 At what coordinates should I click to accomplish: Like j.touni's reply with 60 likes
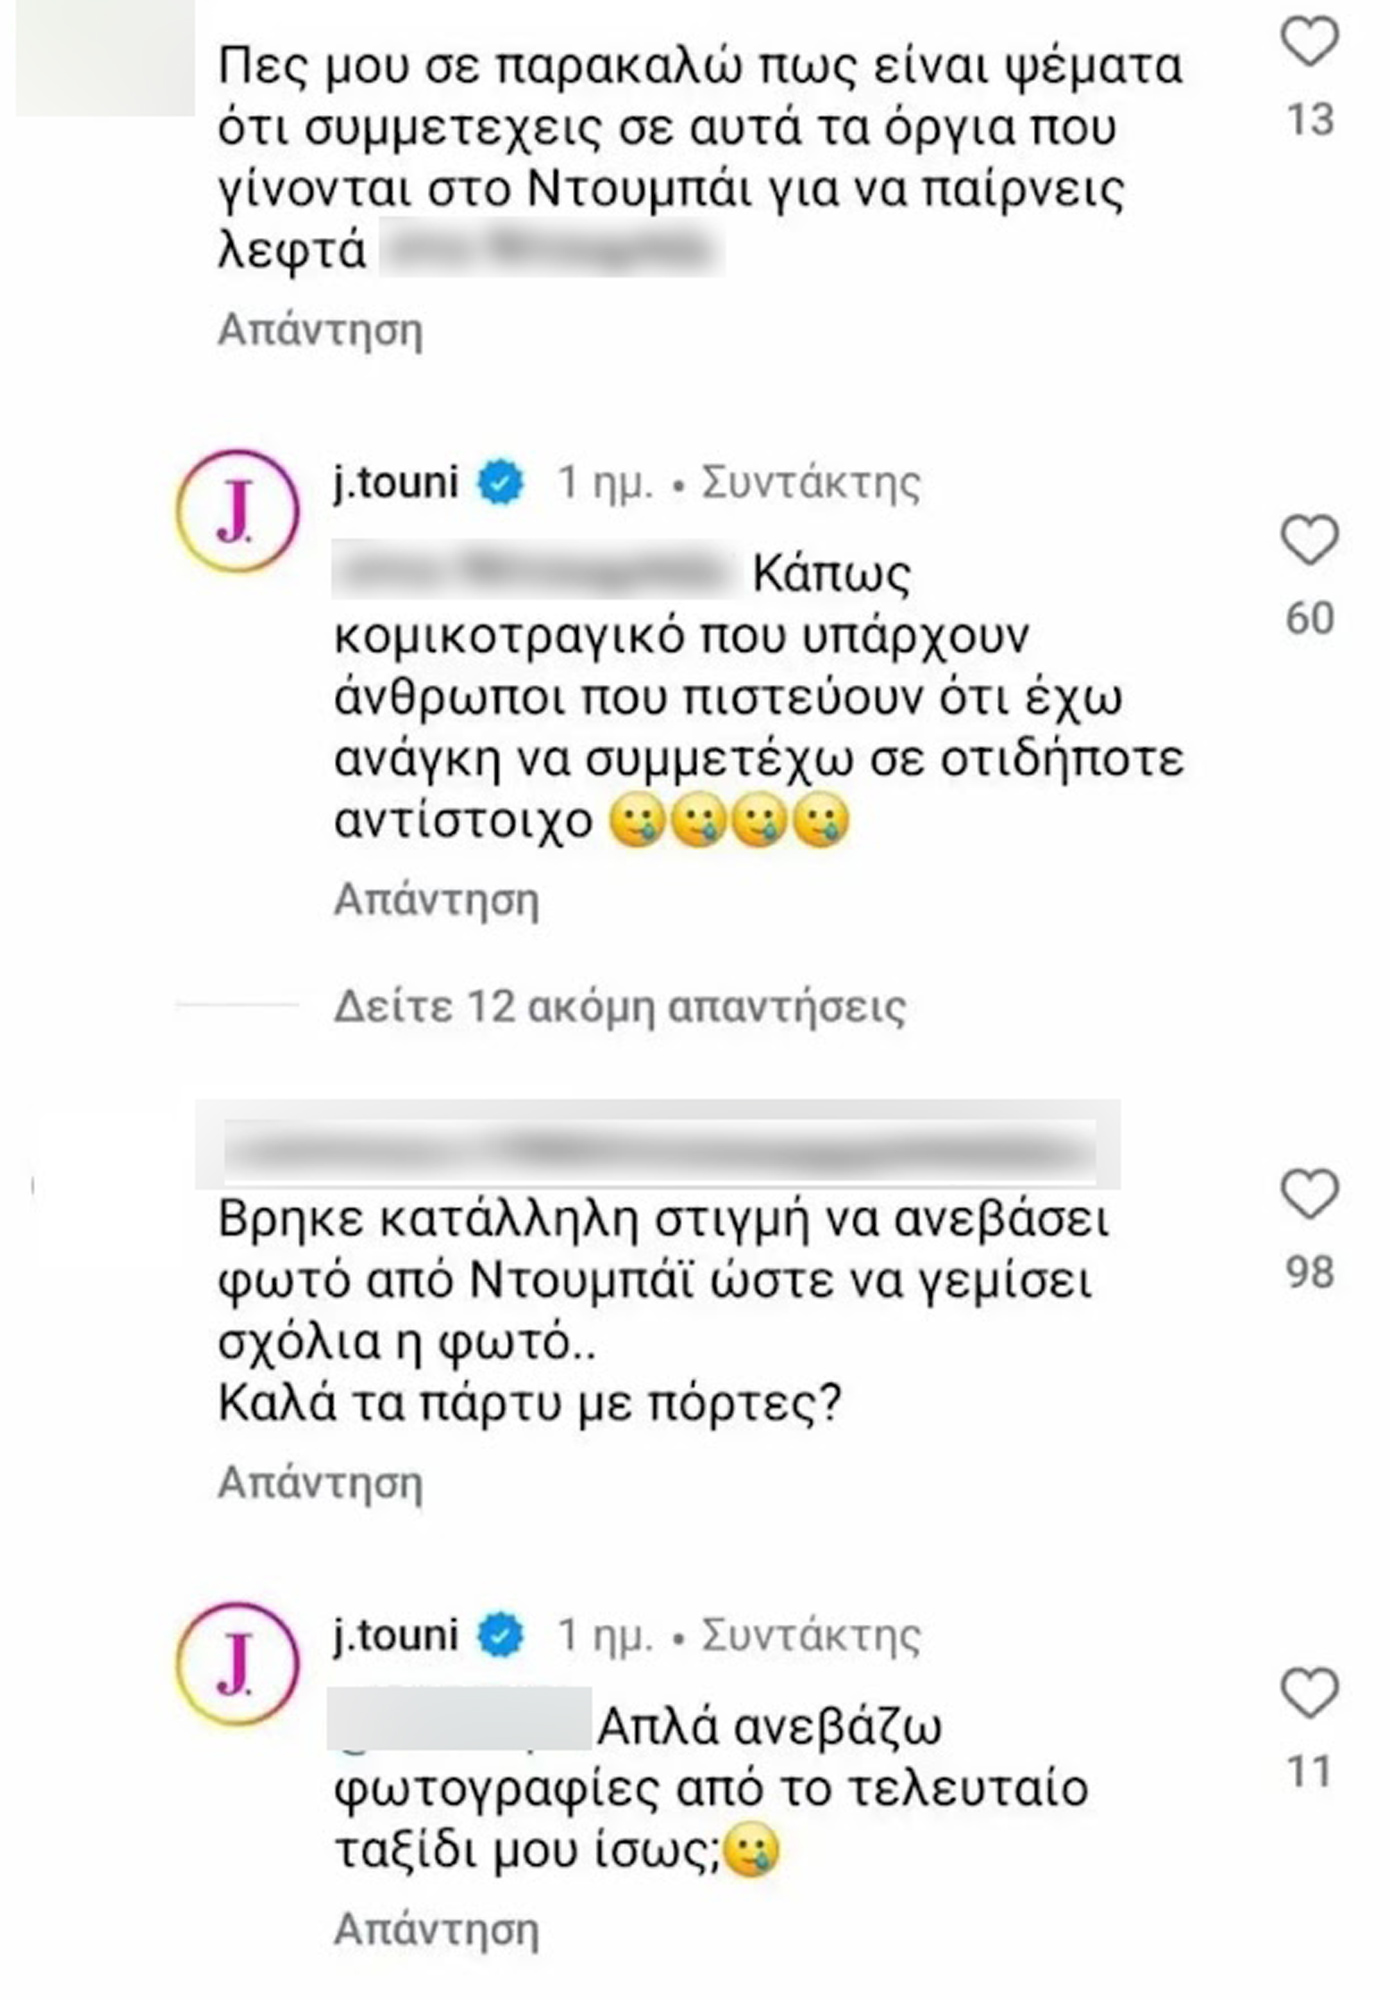click(x=1309, y=541)
